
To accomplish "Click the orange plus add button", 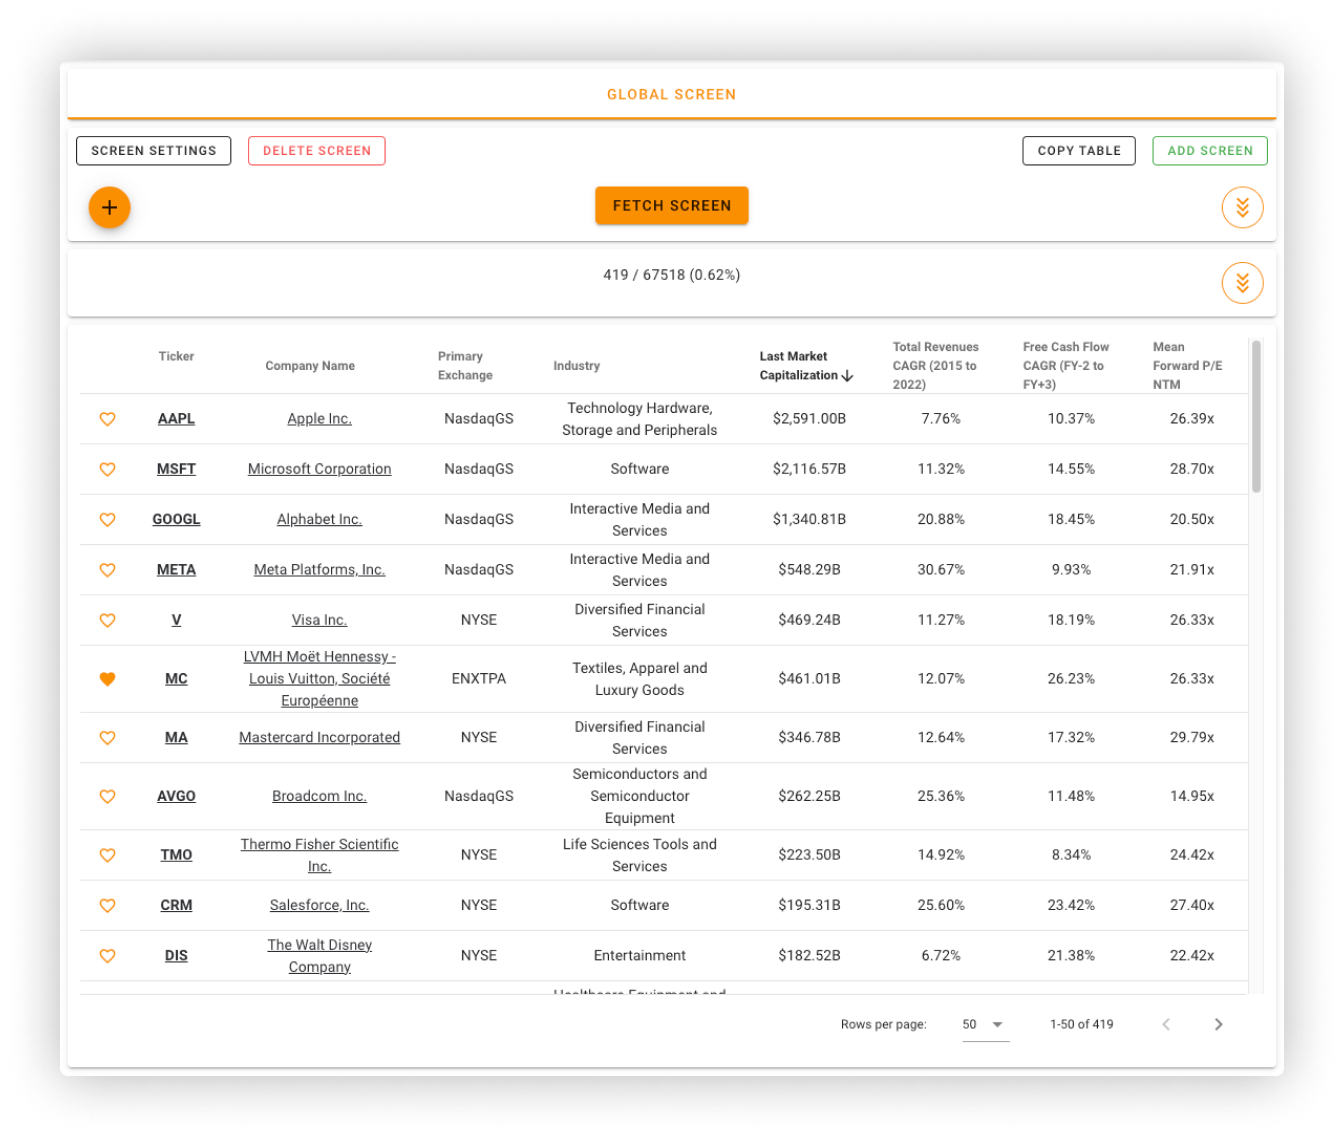I will [x=109, y=208].
